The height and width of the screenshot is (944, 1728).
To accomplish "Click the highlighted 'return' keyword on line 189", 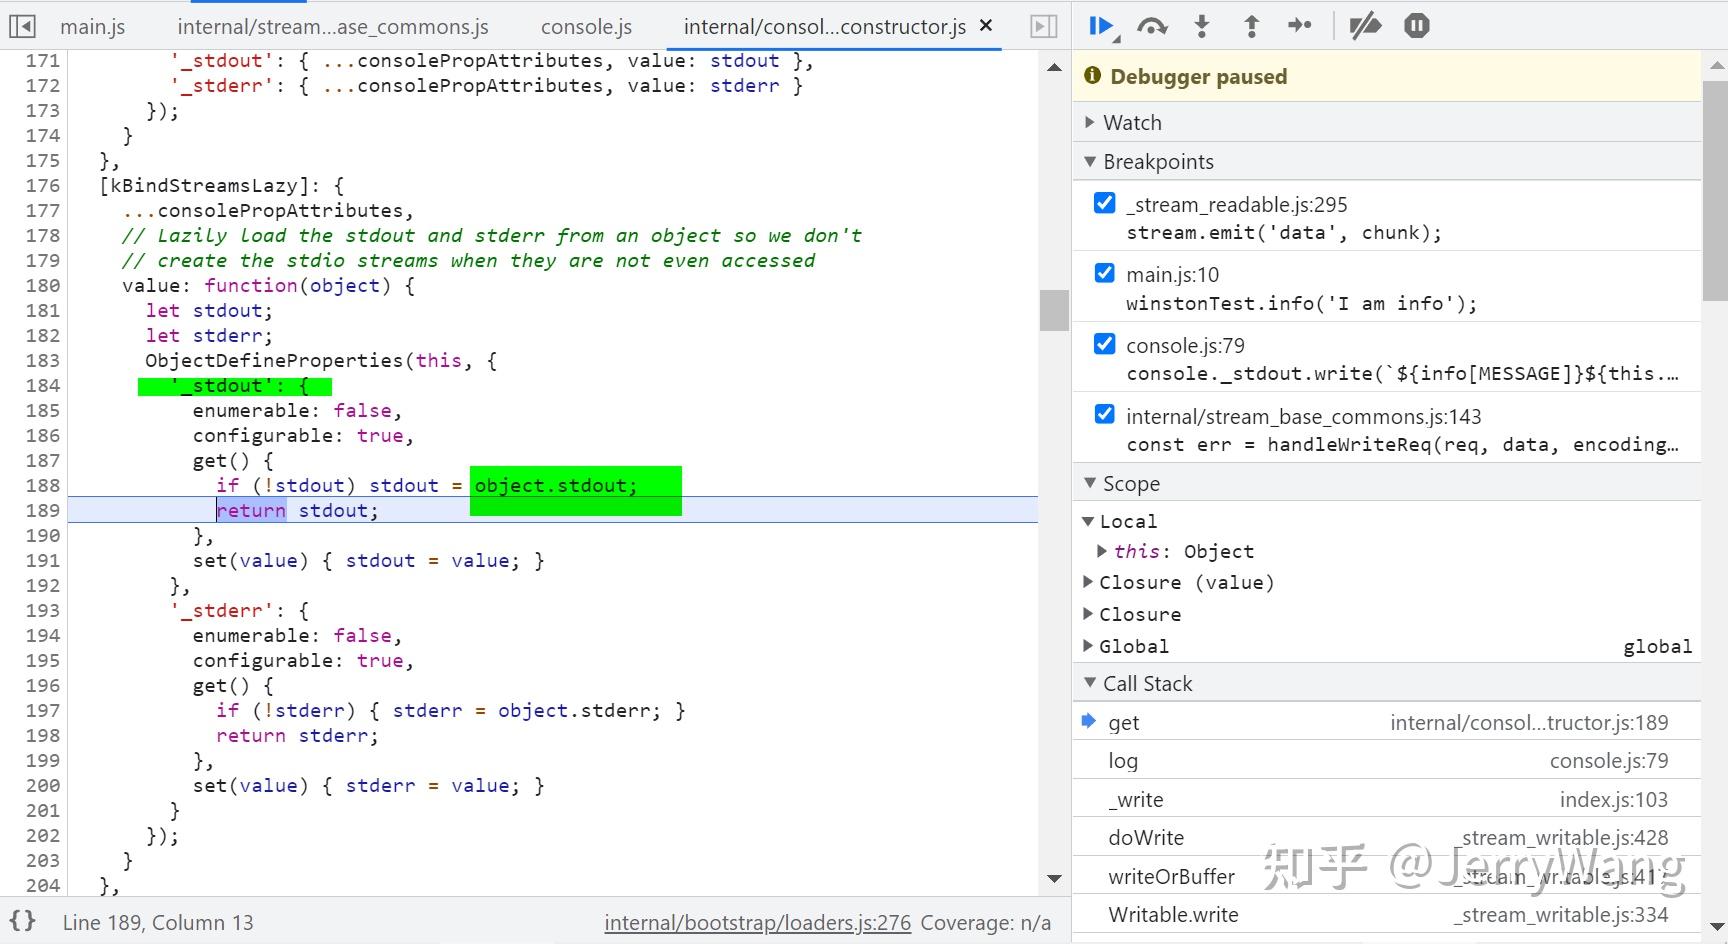I will click(x=251, y=510).
